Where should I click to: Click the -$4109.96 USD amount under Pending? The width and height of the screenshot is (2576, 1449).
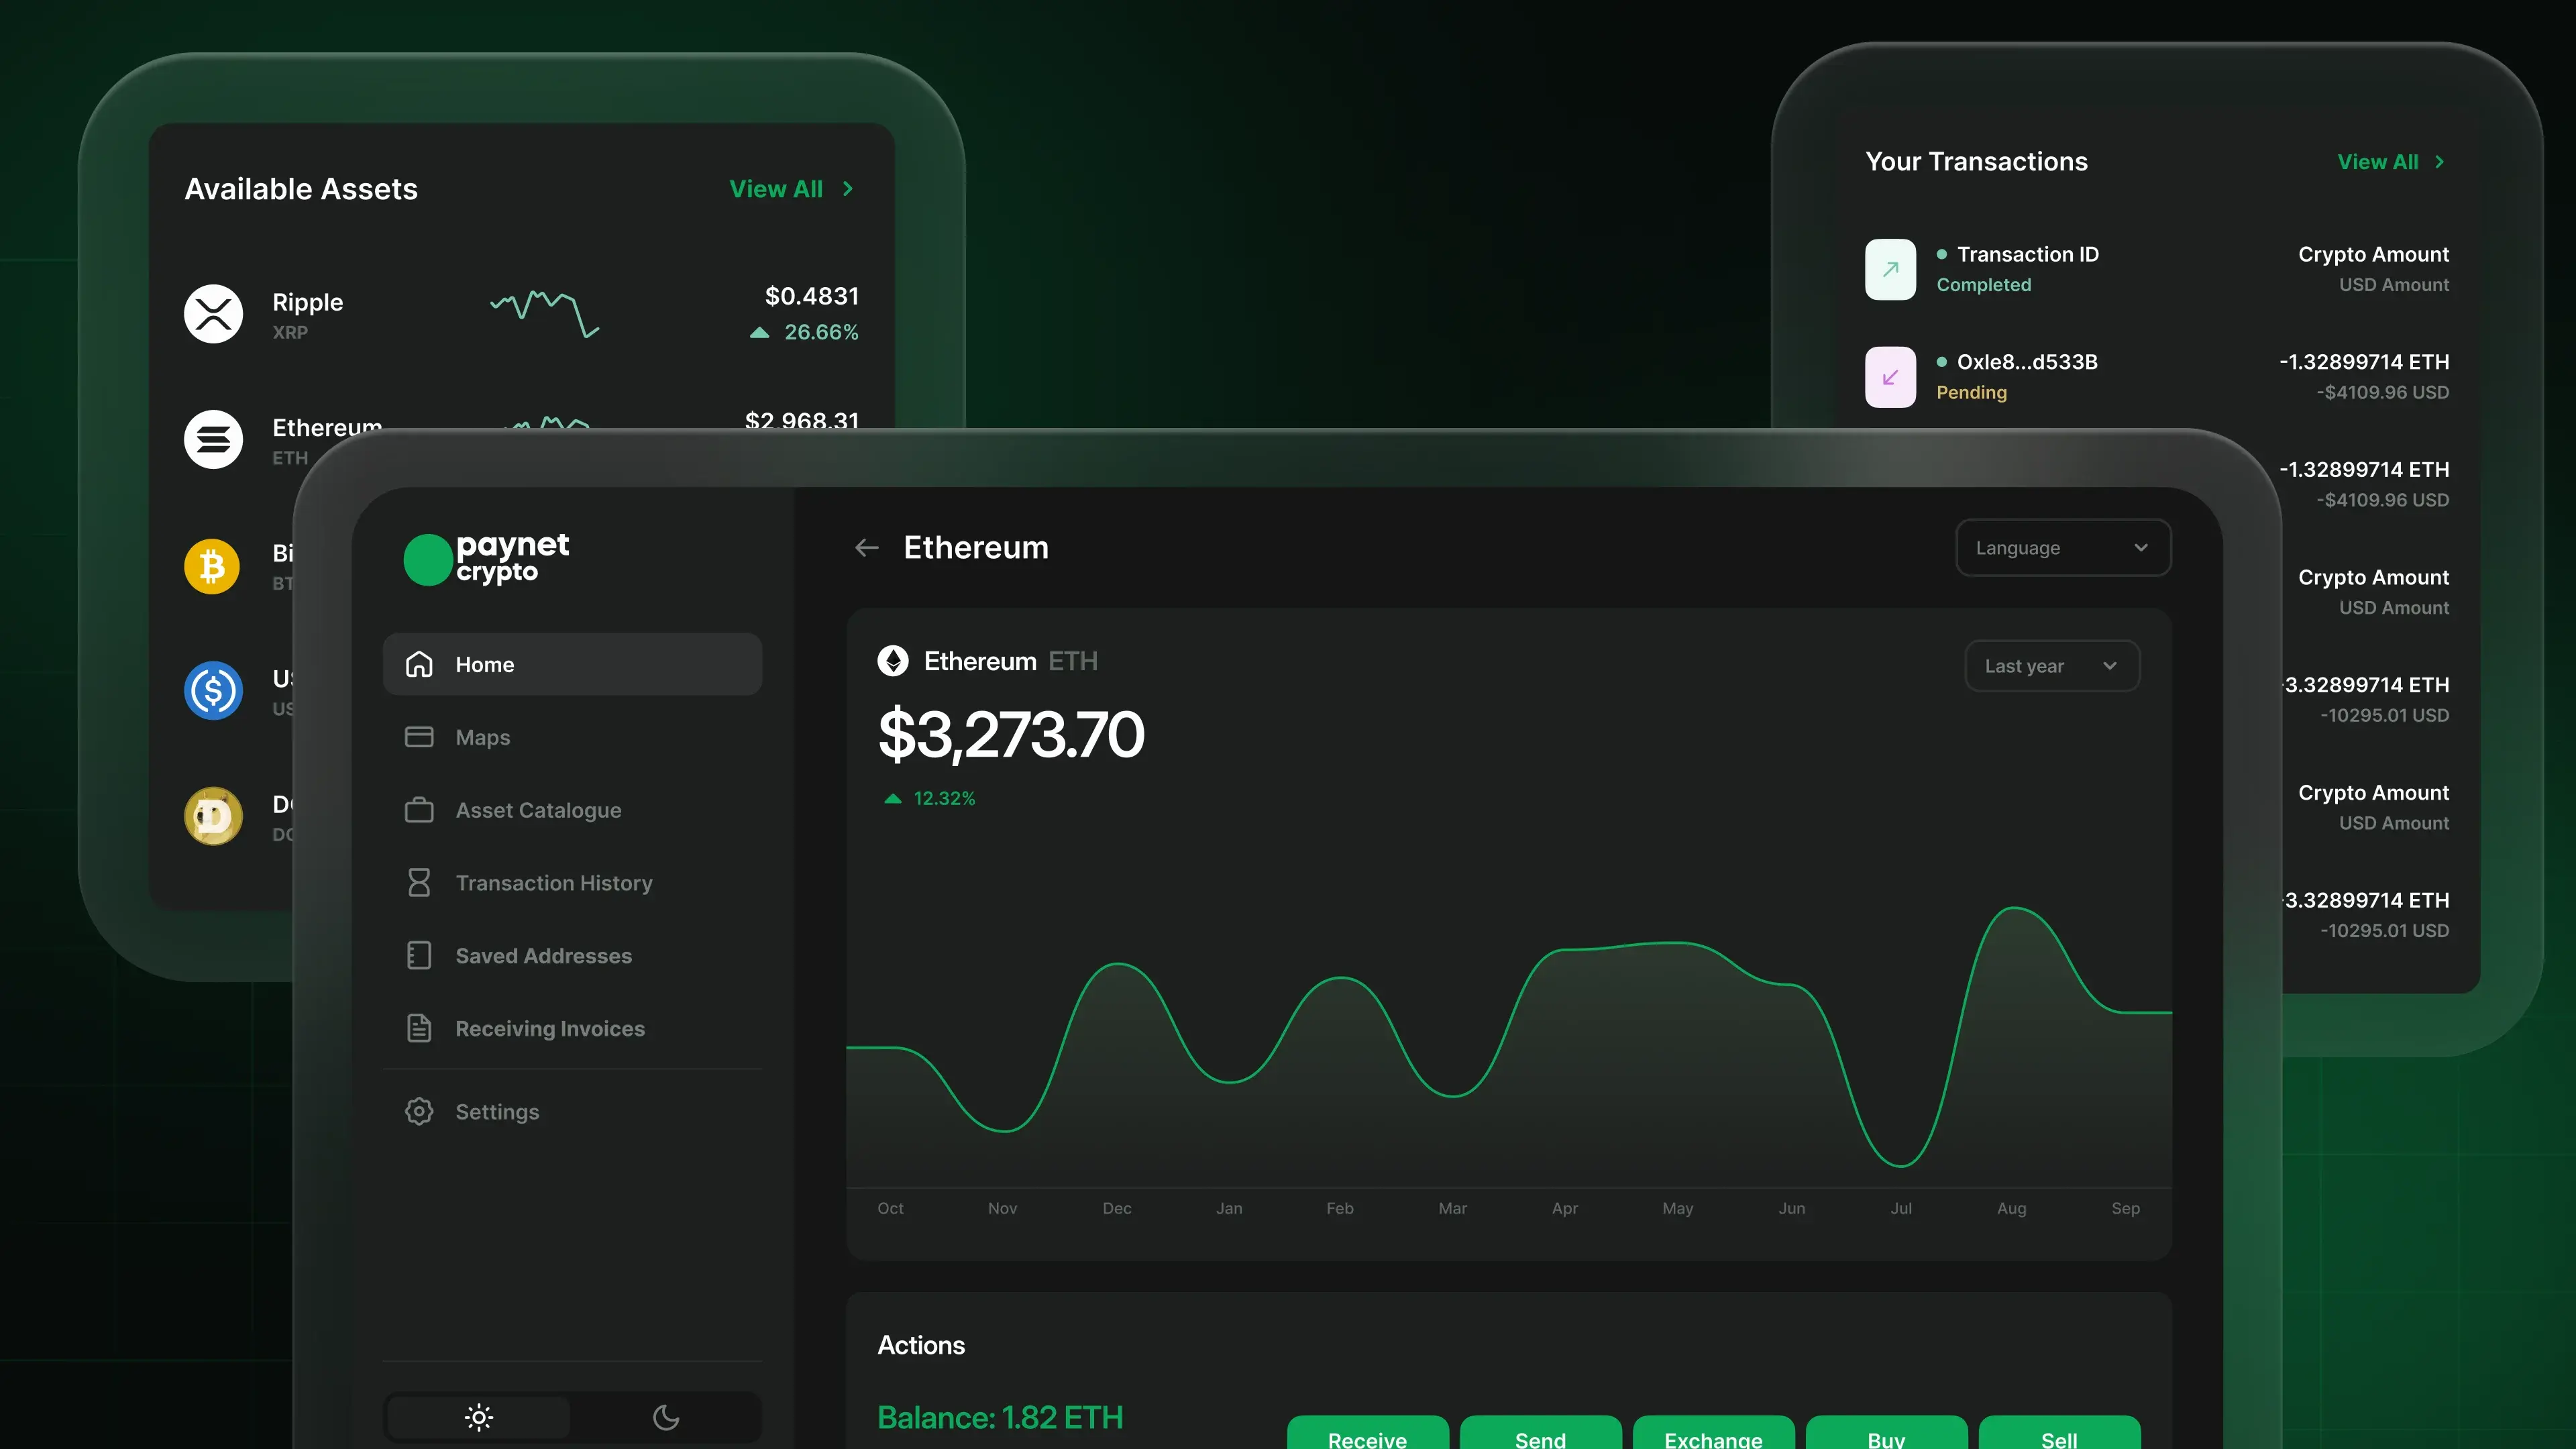2383,392
